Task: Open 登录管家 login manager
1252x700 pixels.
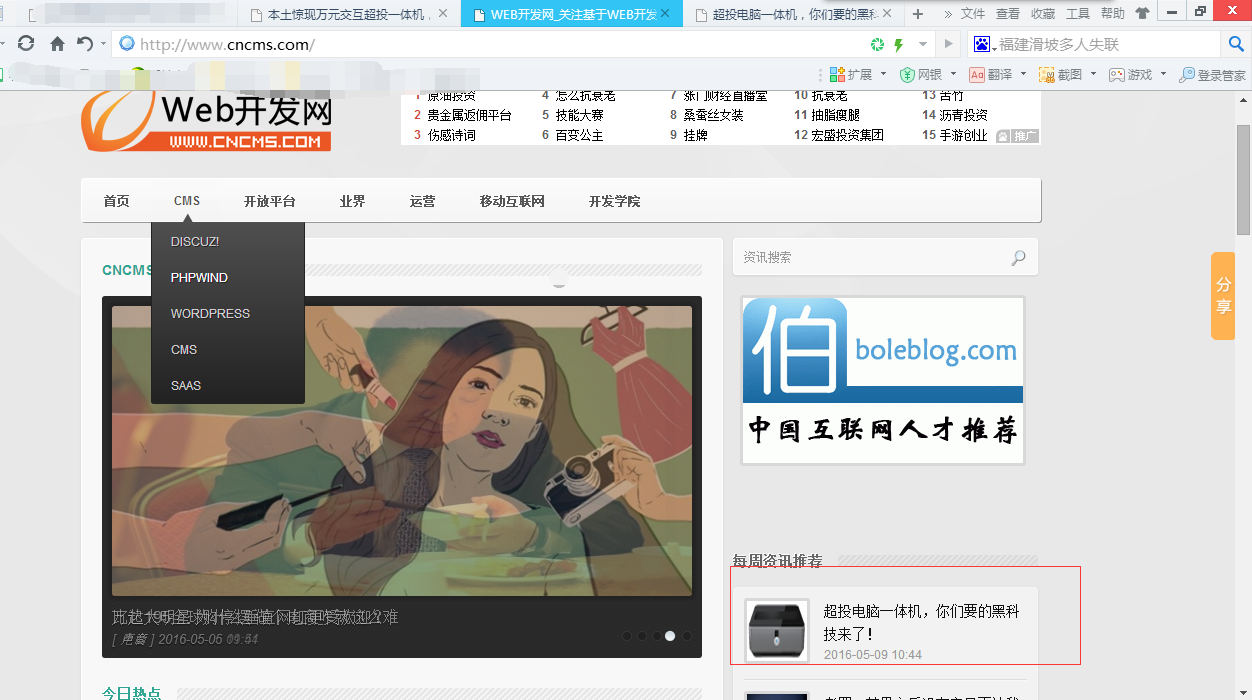Action: pyautogui.click(x=1212, y=75)
